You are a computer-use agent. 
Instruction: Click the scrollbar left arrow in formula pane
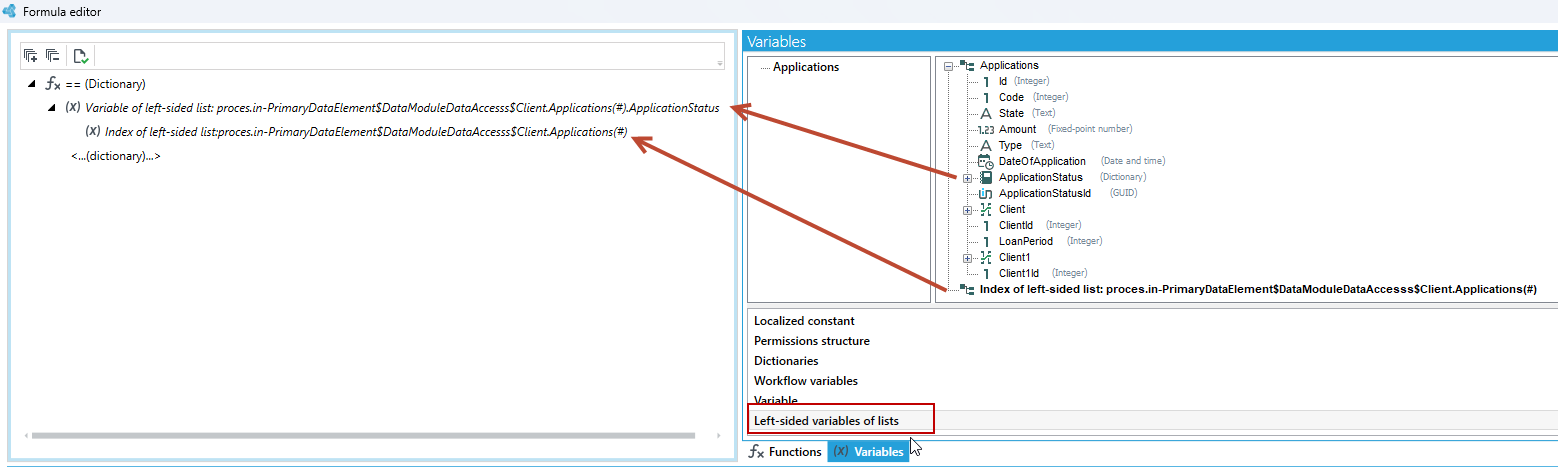[24, 436]
